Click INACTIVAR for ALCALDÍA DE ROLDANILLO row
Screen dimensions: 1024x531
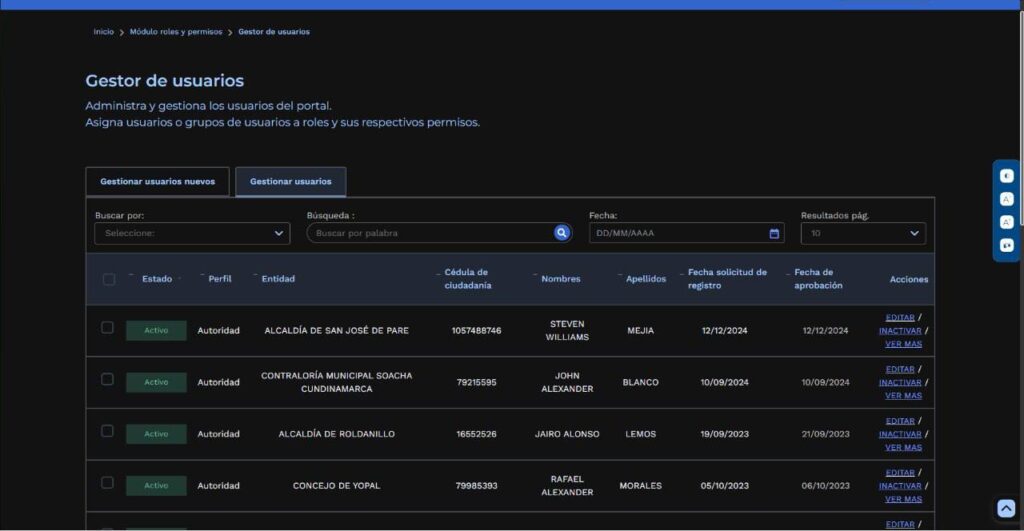point(900,434)
